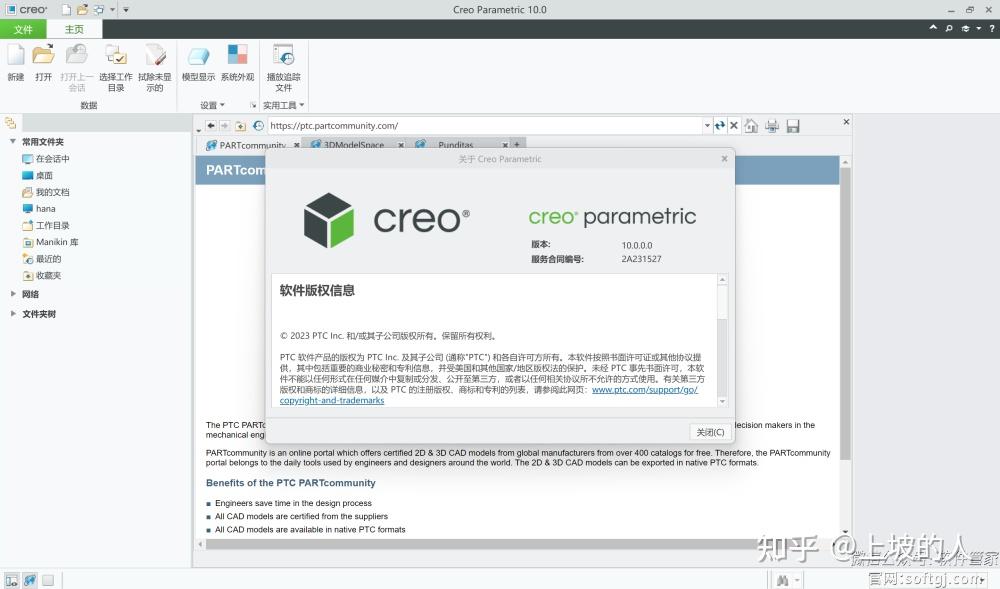
Task: Expand the 网络 tree node
Action: point(11,295)
